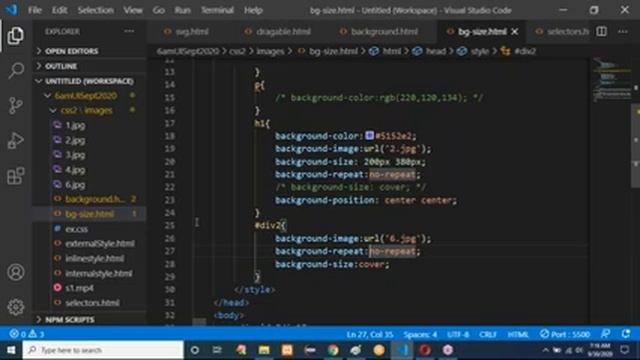Click HTML language mode status item

pos(518,334)
